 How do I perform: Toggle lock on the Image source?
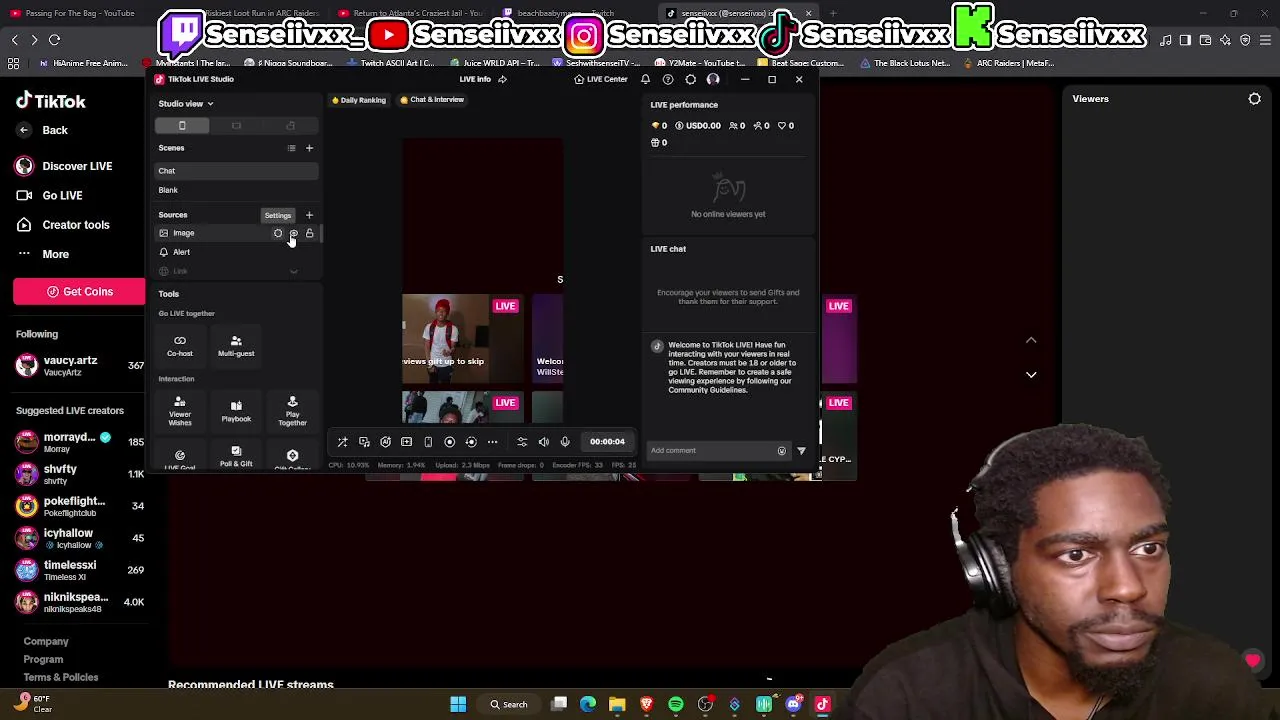point(309,233)
